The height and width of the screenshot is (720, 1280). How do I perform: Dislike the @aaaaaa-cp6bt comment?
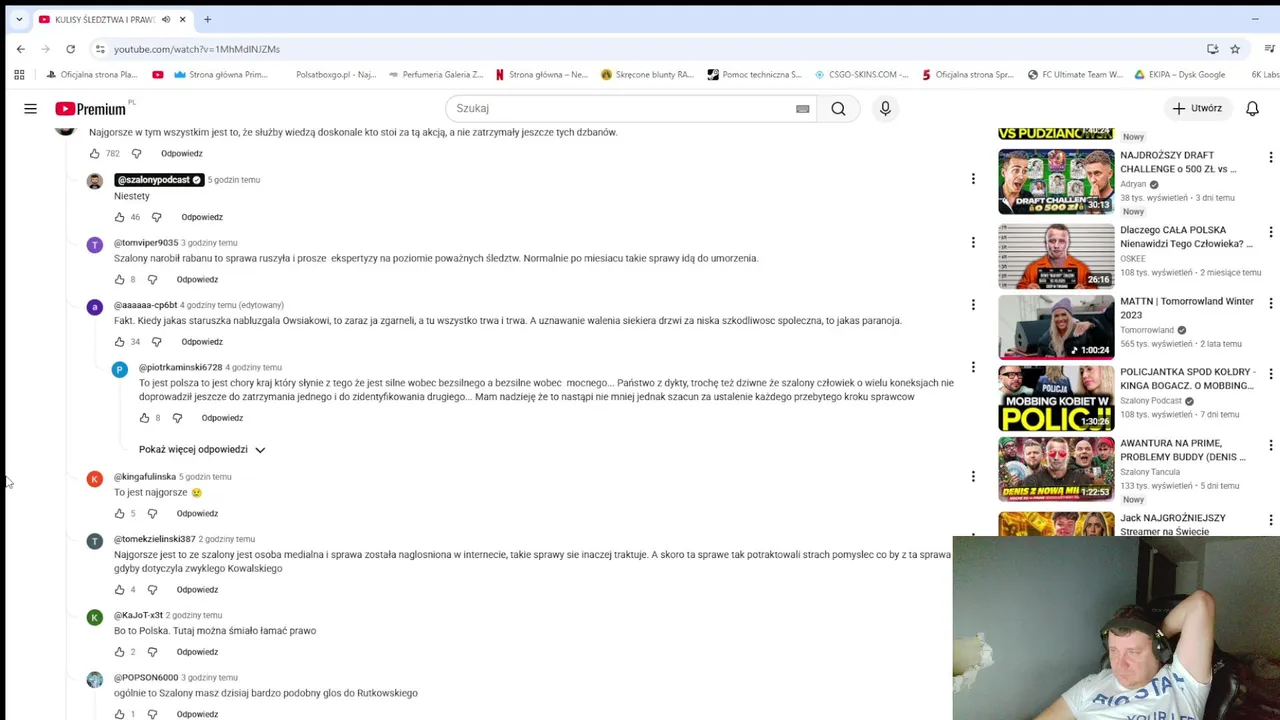point(156,342)
